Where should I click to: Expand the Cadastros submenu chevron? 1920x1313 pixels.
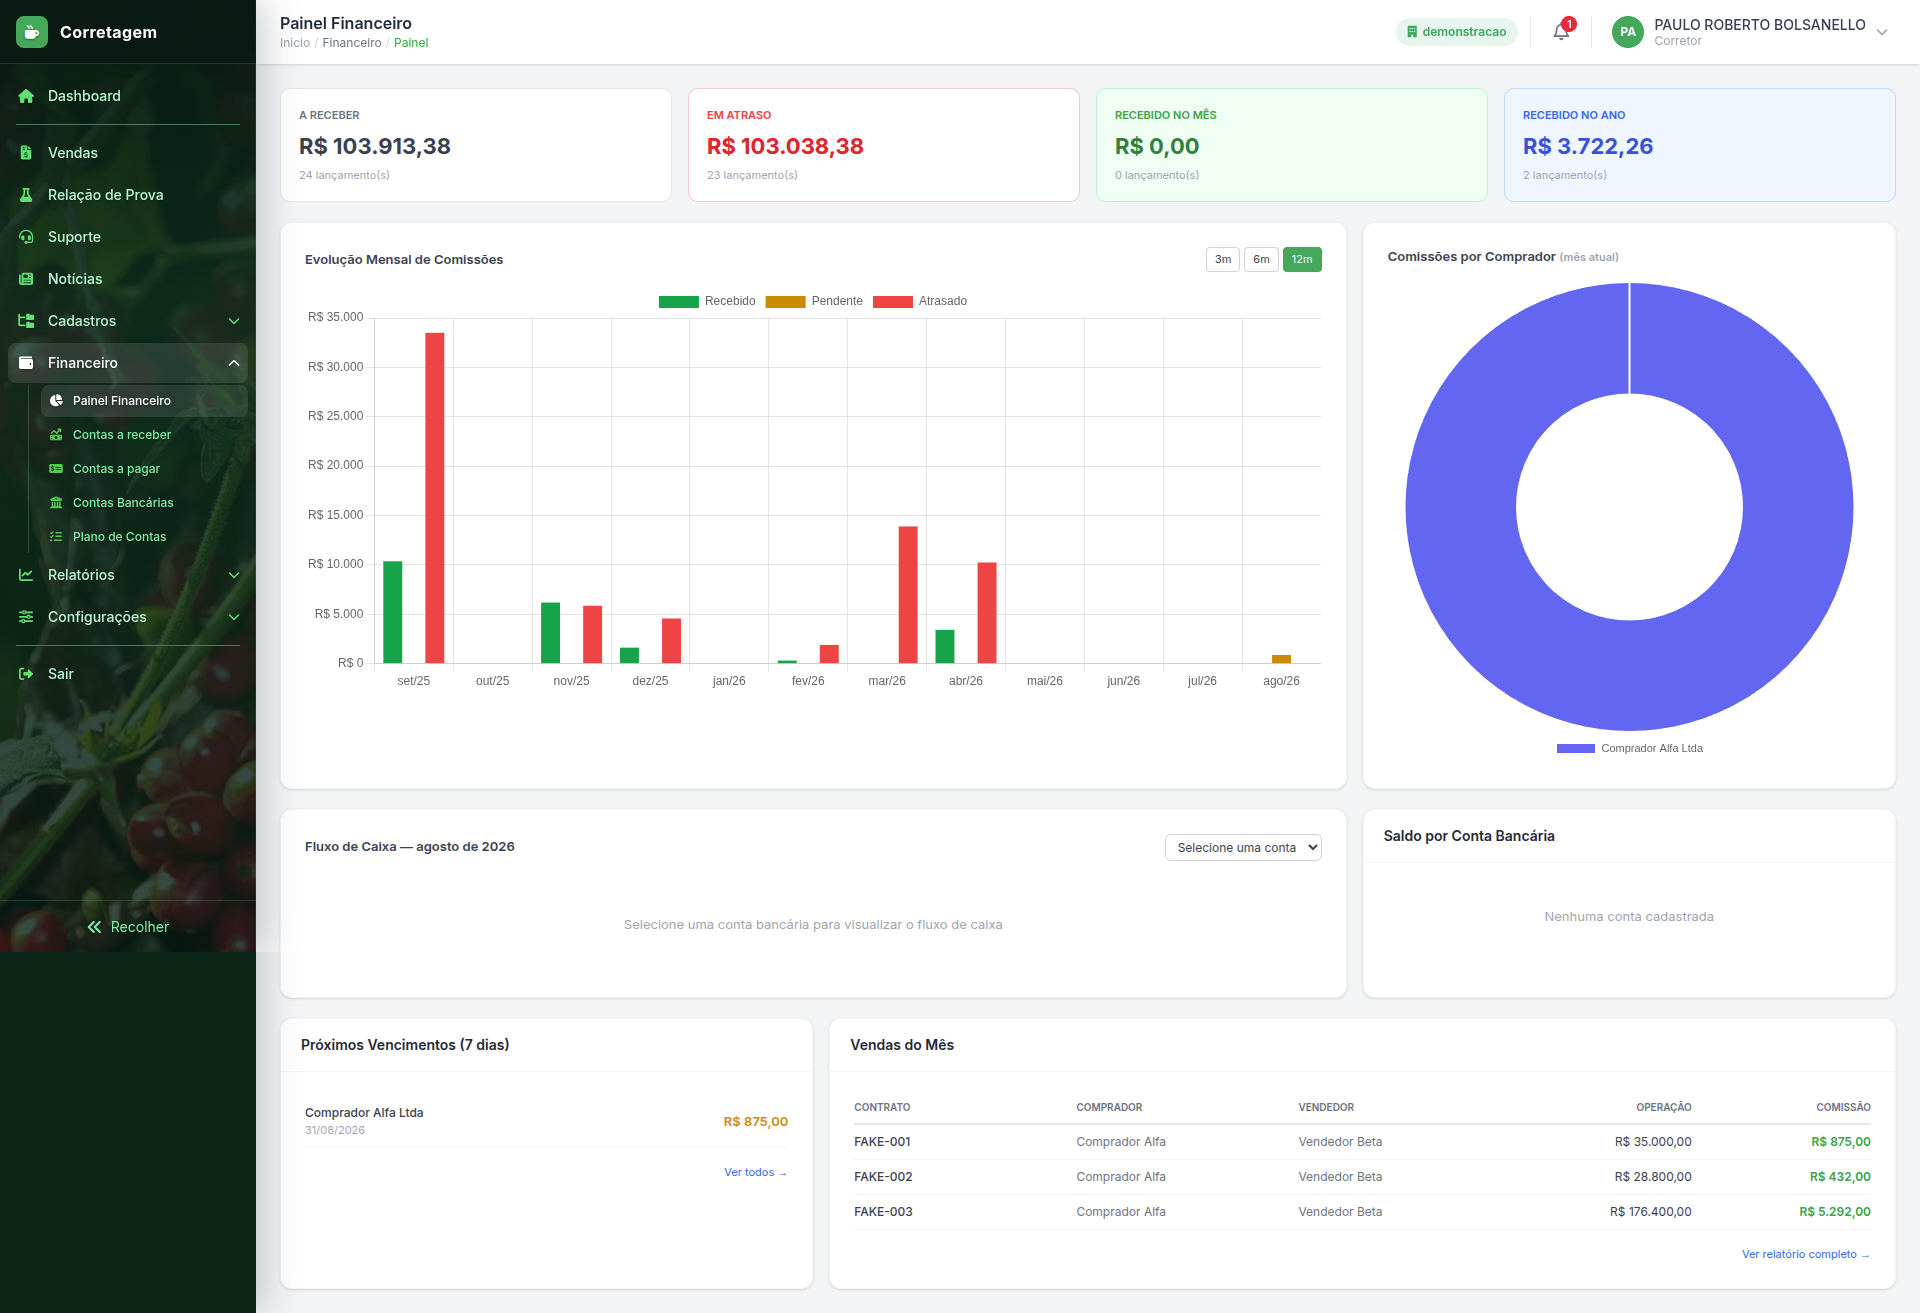234,321
